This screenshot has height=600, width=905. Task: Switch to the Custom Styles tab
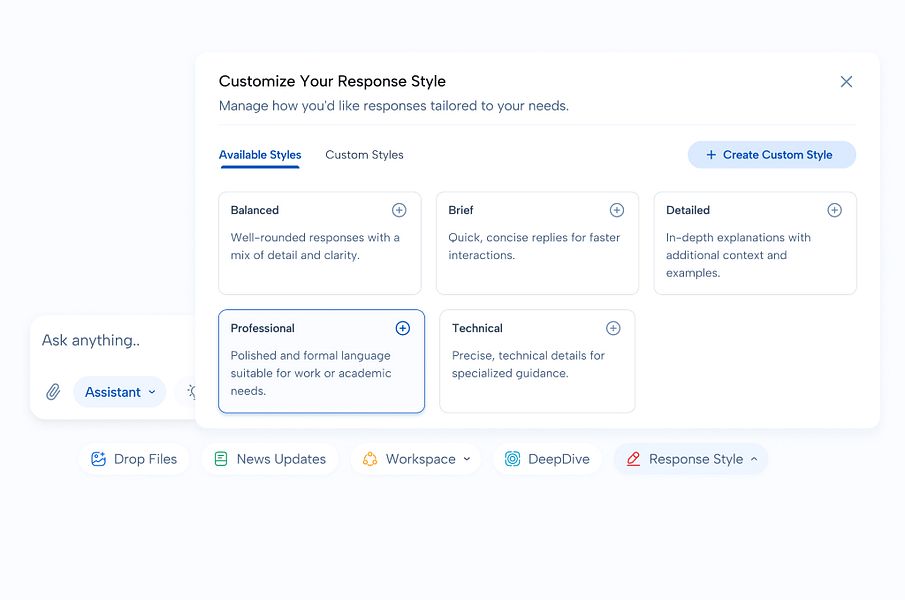[364, 155]
